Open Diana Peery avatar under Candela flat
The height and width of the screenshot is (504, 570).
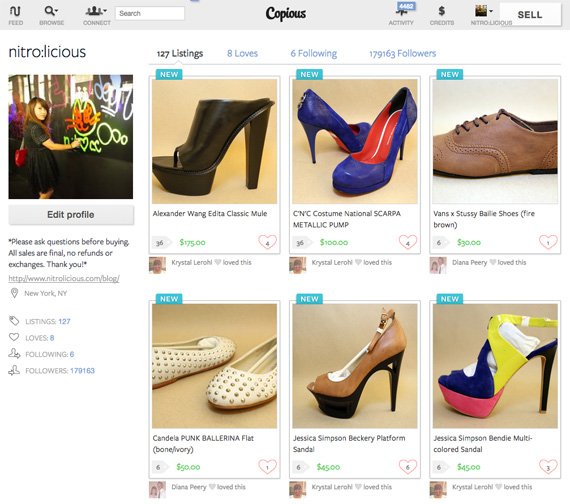coord(157,489)
